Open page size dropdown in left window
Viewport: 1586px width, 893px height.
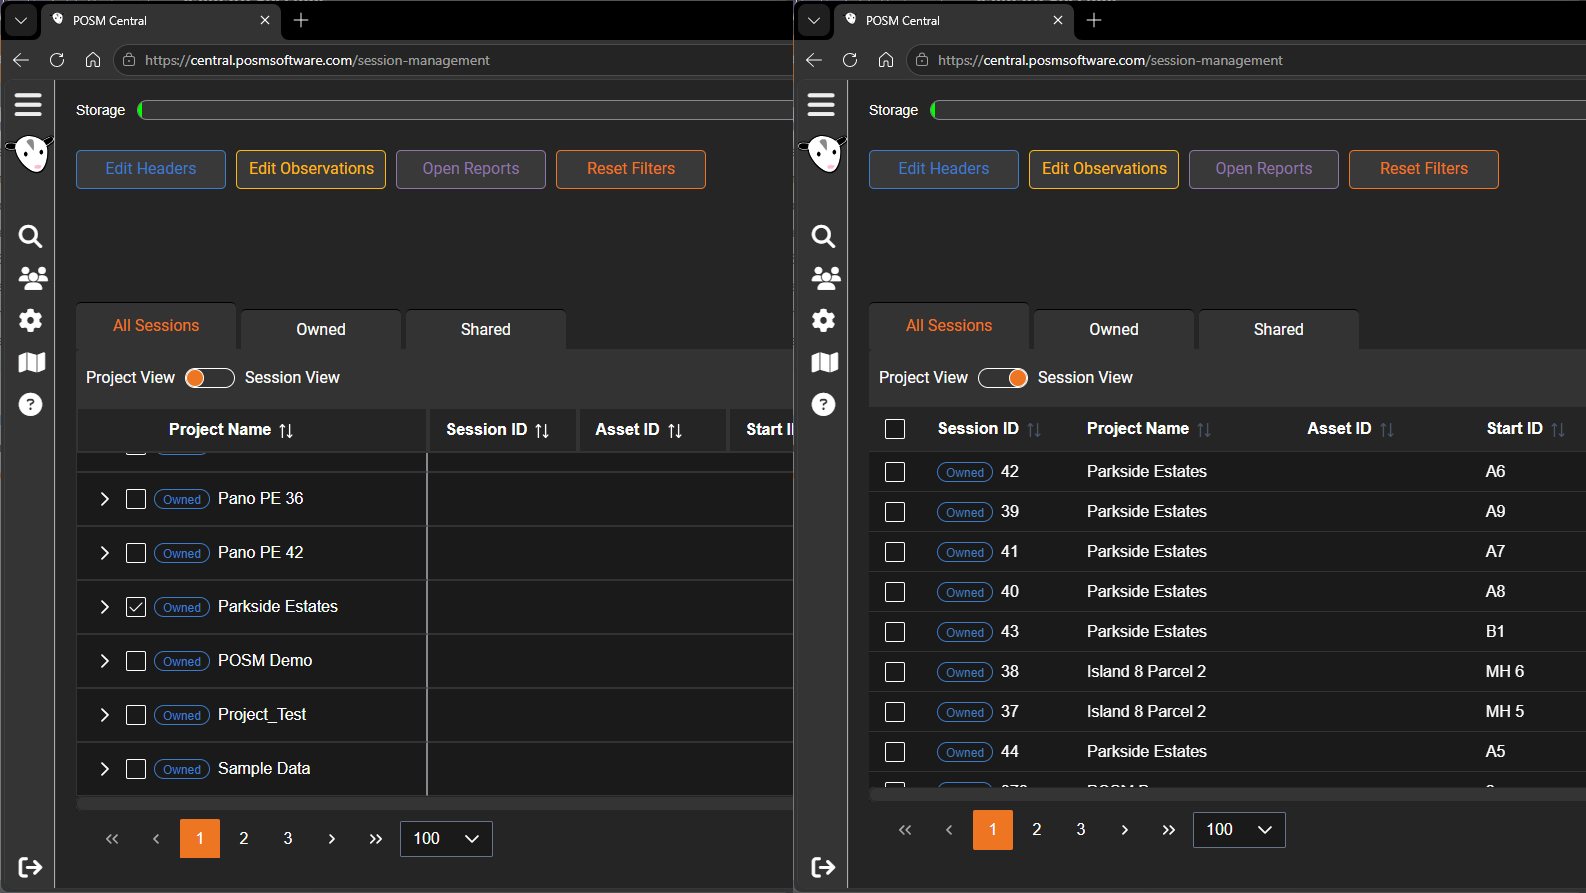[446, 839]
